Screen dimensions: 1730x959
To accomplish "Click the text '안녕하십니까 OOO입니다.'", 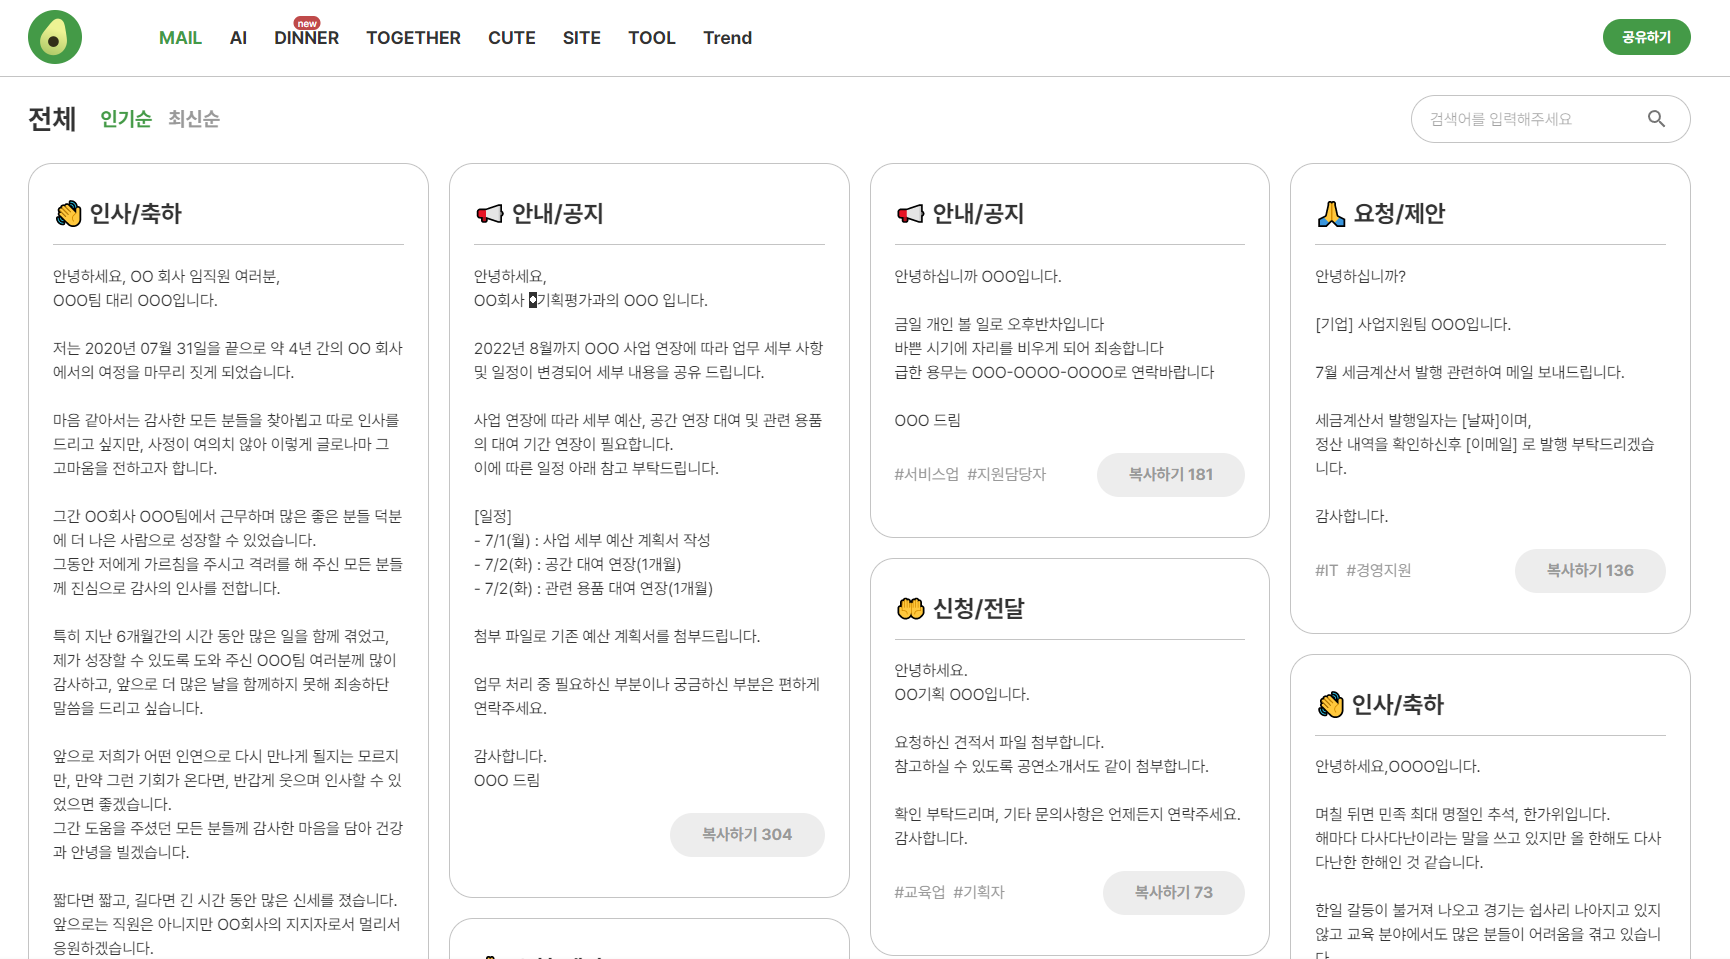I will coord(978,276).
